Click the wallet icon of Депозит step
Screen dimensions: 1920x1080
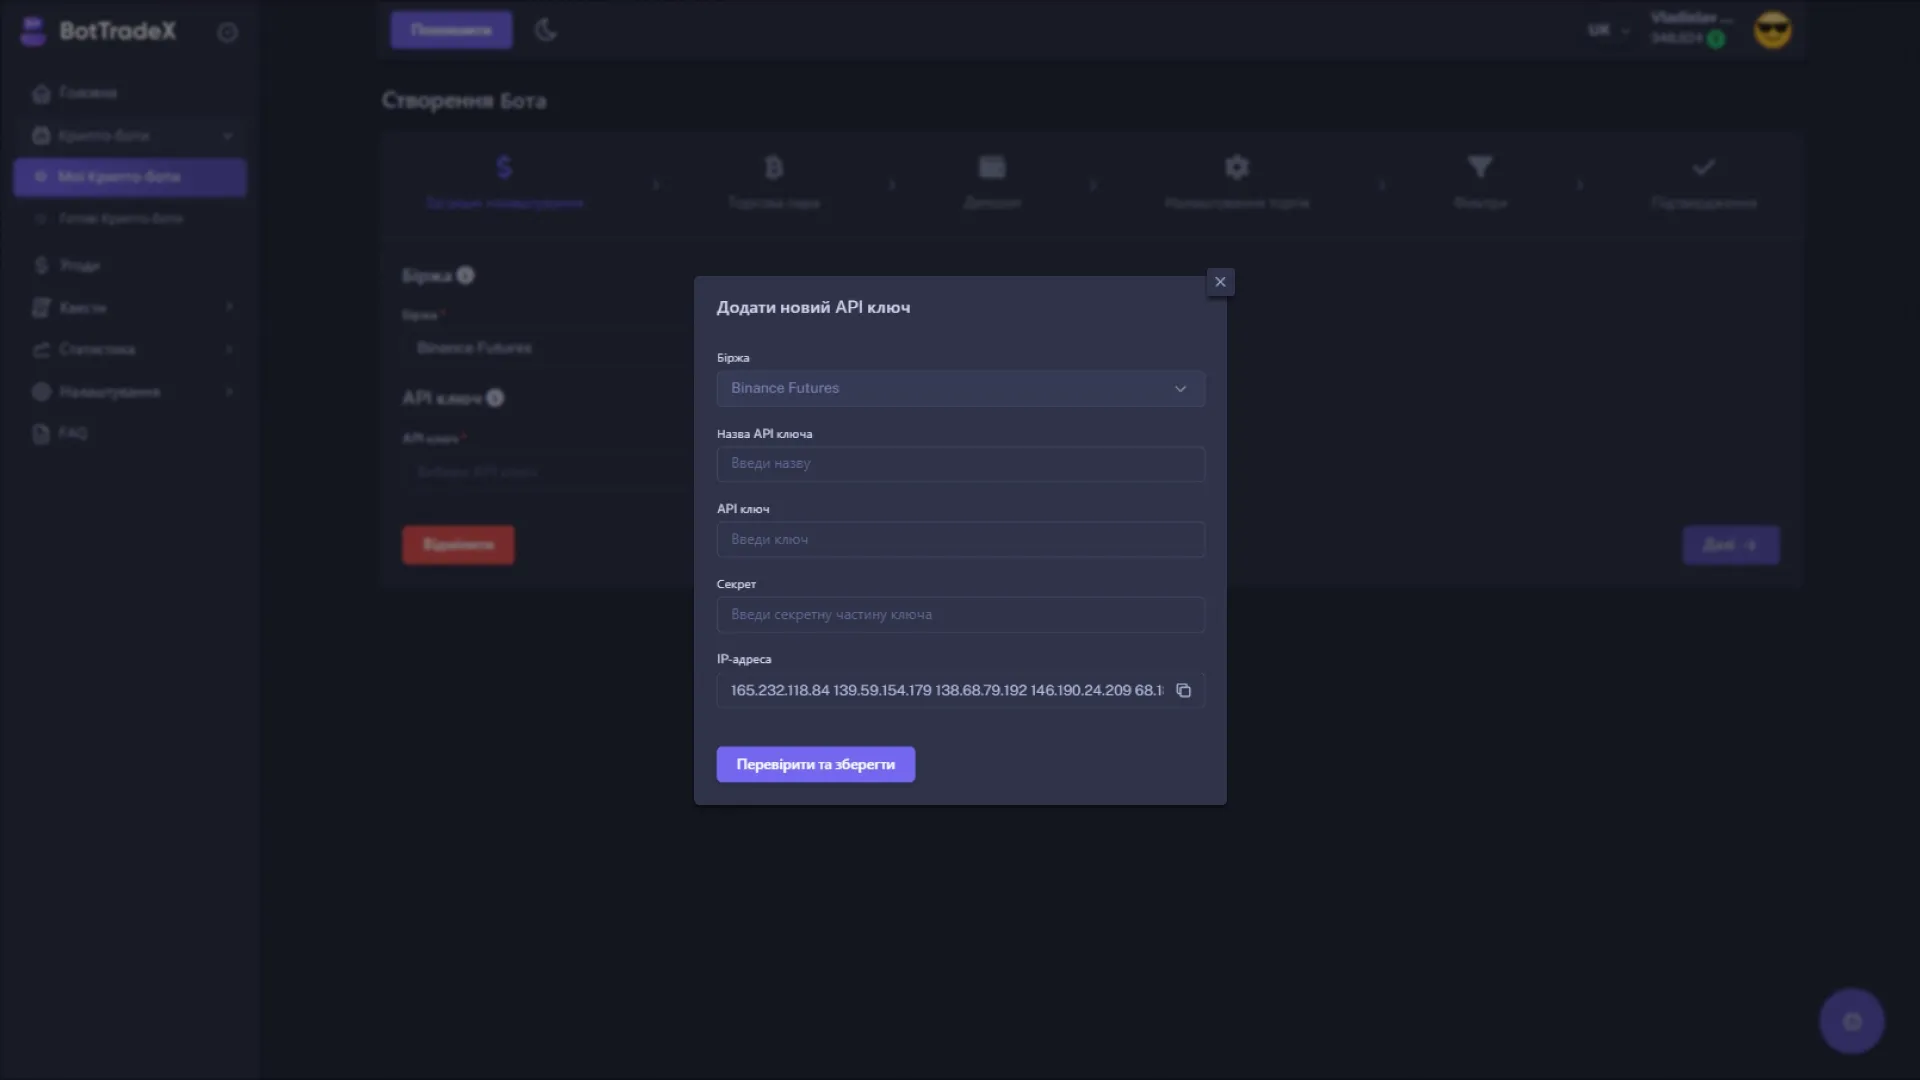point(991,167)
